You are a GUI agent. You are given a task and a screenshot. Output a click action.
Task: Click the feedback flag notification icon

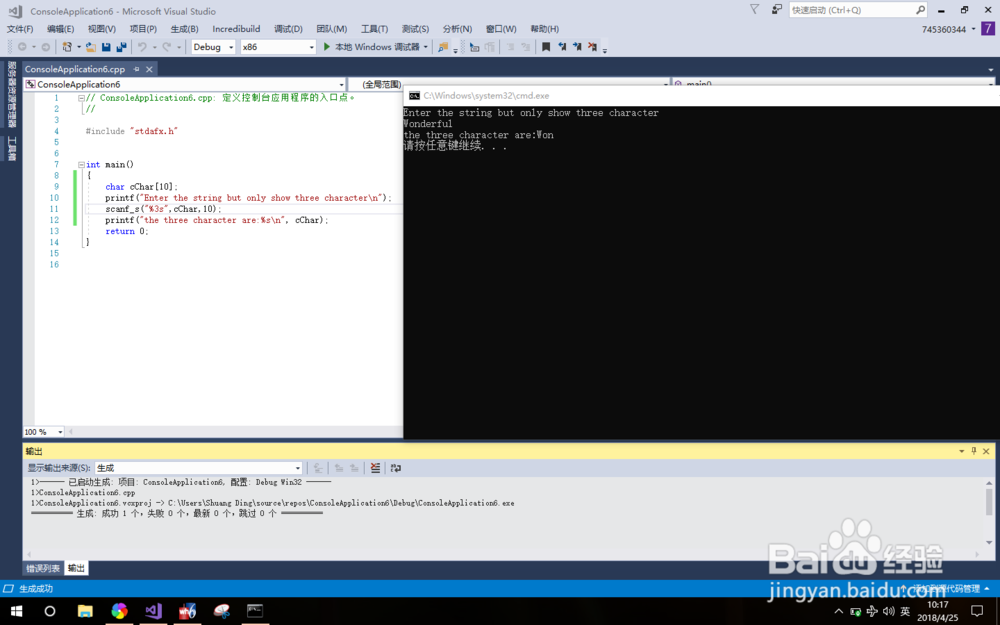coord(776,10)
